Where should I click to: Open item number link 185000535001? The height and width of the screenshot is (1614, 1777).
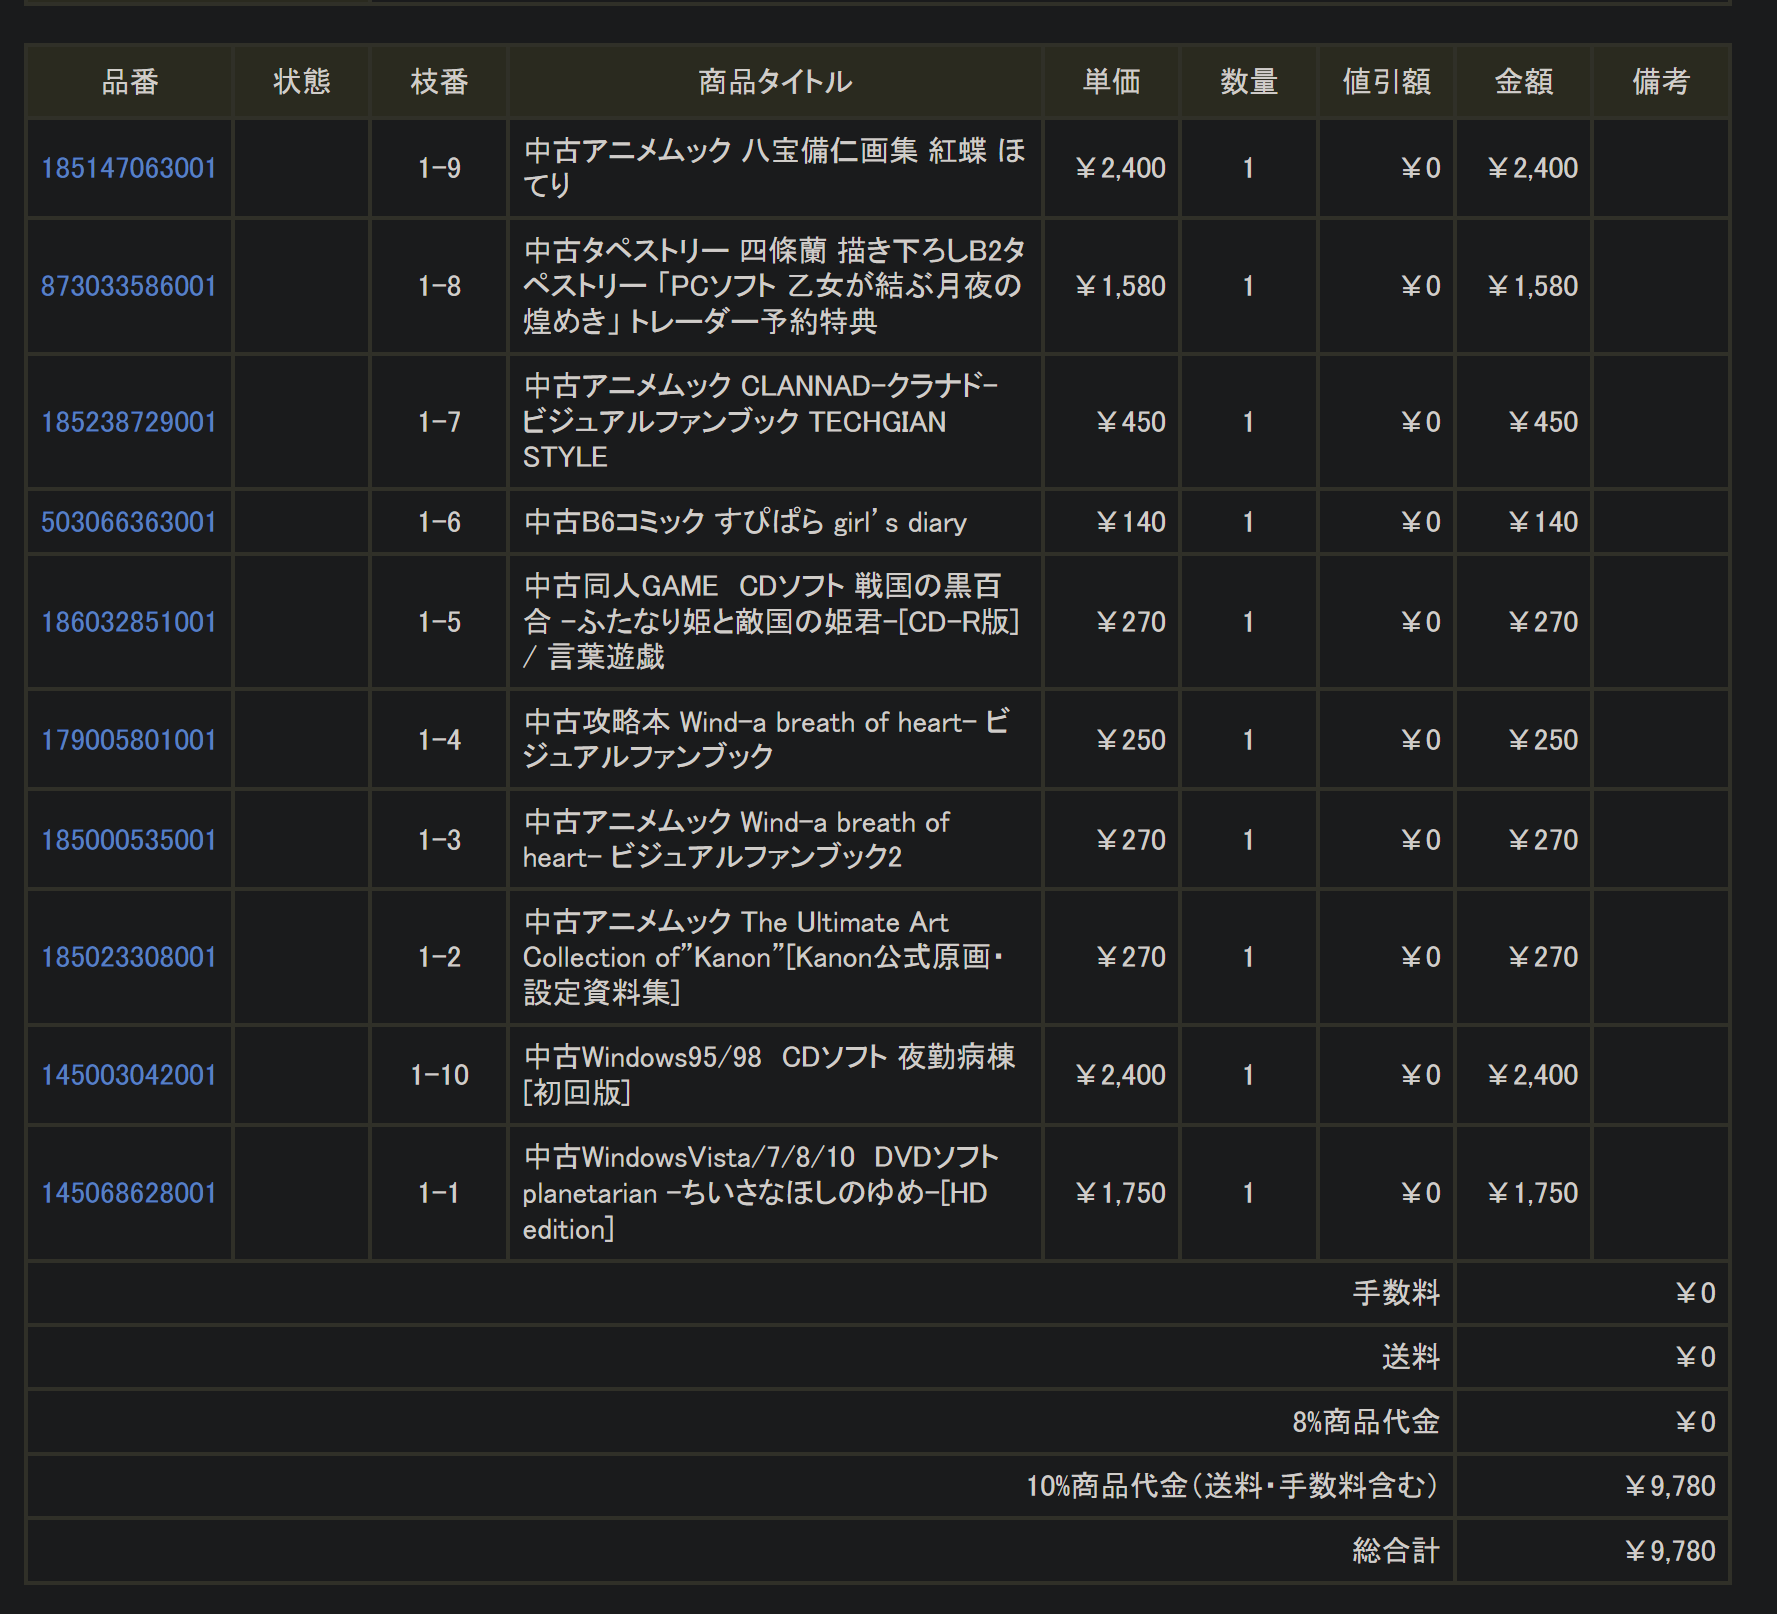click(x=128, y=840)
